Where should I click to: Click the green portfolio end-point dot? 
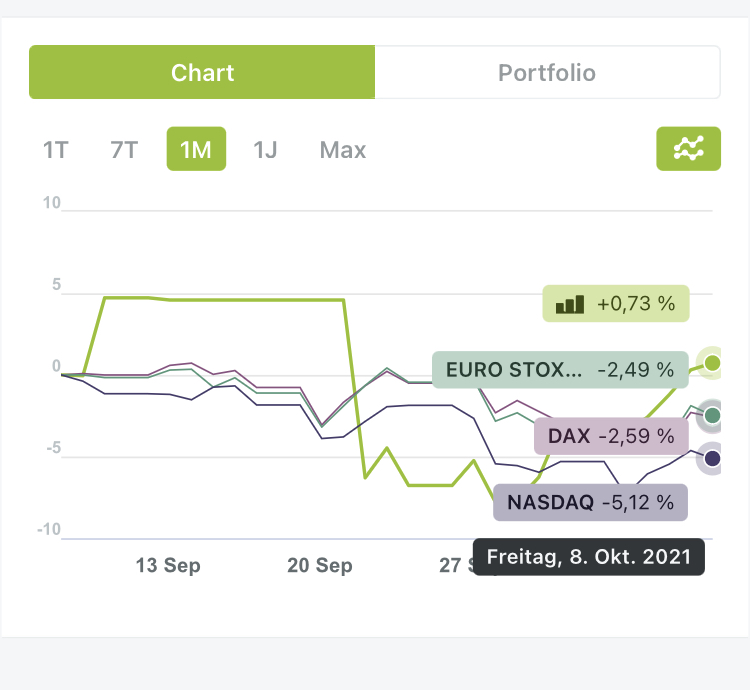[711, 363]
